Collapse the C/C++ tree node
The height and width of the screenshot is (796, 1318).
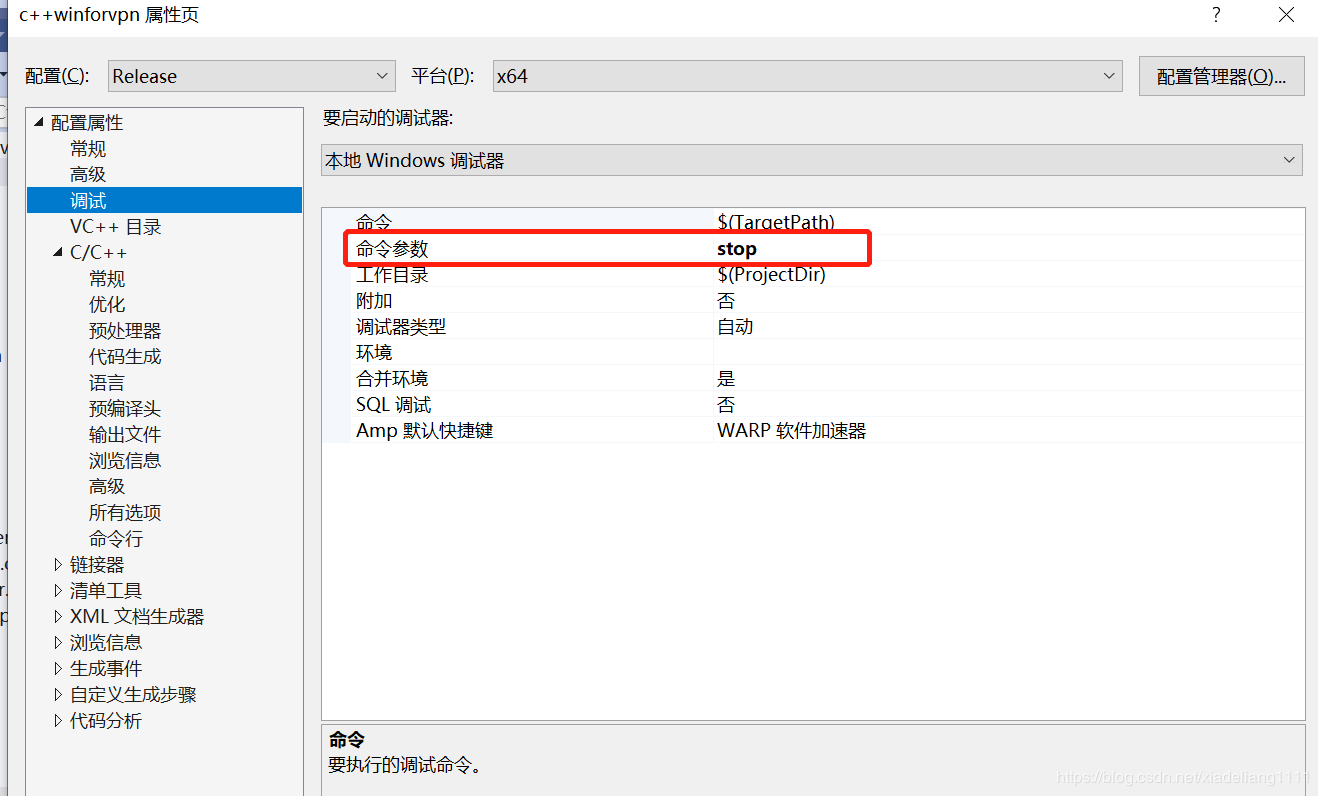tap(57, 252)
